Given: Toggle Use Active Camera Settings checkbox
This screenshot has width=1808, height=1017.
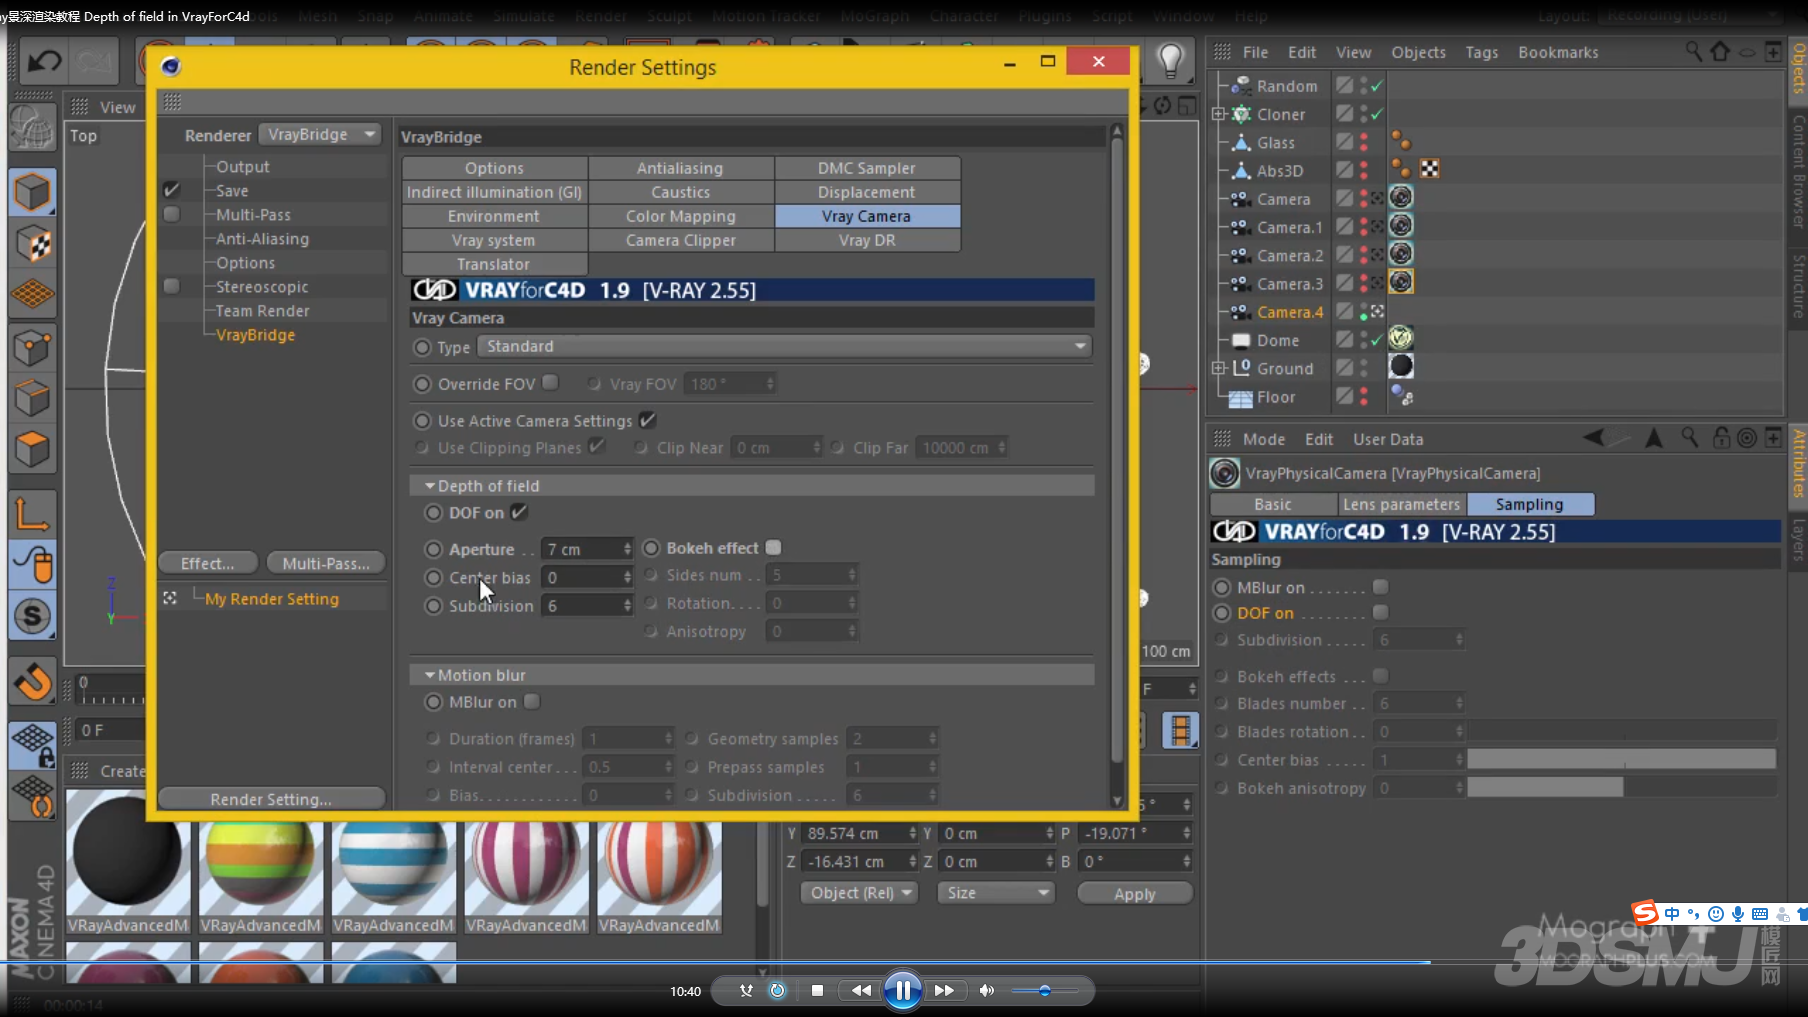Looking at the screenshot, I should (647, 420).
